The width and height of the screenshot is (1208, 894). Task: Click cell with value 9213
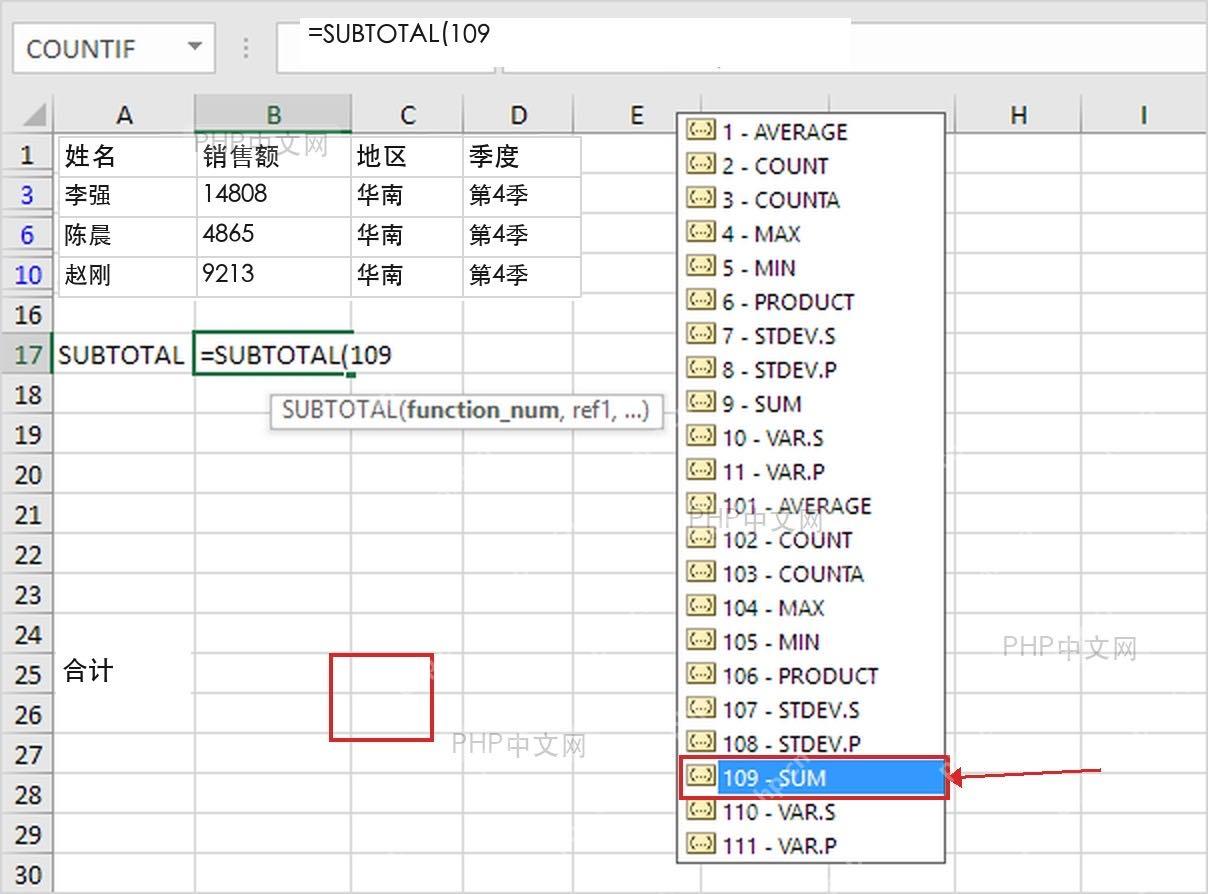tap(274, 277)
